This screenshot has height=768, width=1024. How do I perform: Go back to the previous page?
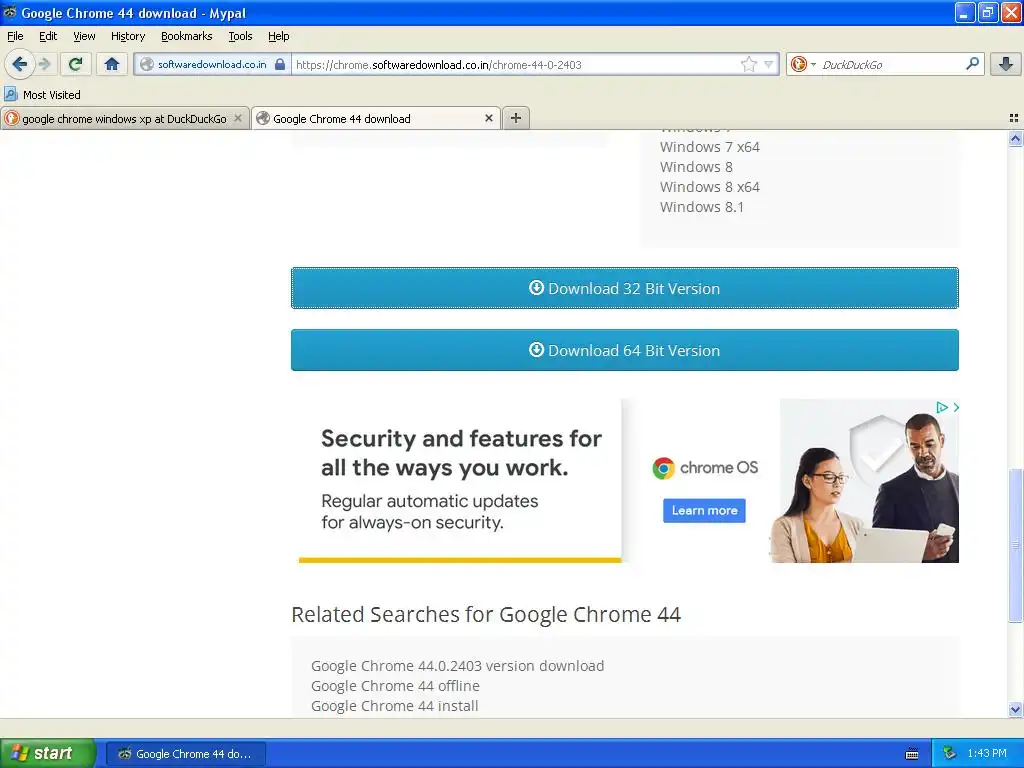point(20,64)
